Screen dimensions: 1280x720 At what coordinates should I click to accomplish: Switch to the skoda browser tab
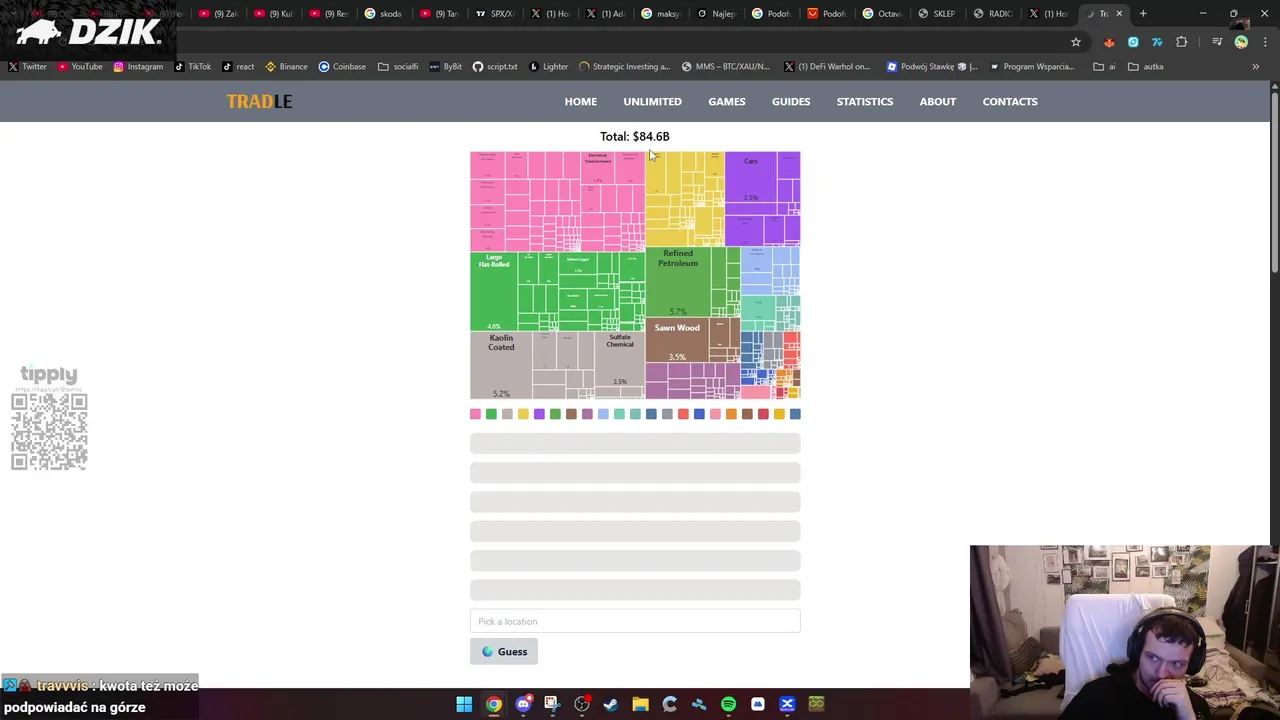coord(384,13)
